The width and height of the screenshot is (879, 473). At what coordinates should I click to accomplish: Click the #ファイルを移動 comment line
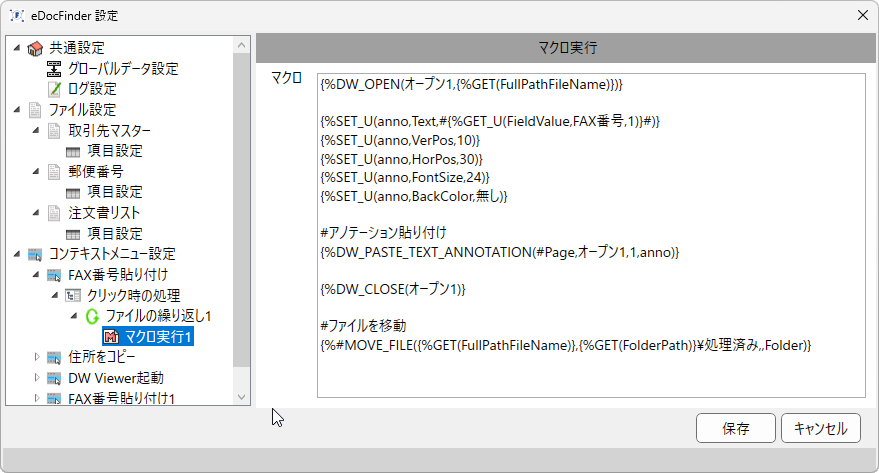coord(363,326)
